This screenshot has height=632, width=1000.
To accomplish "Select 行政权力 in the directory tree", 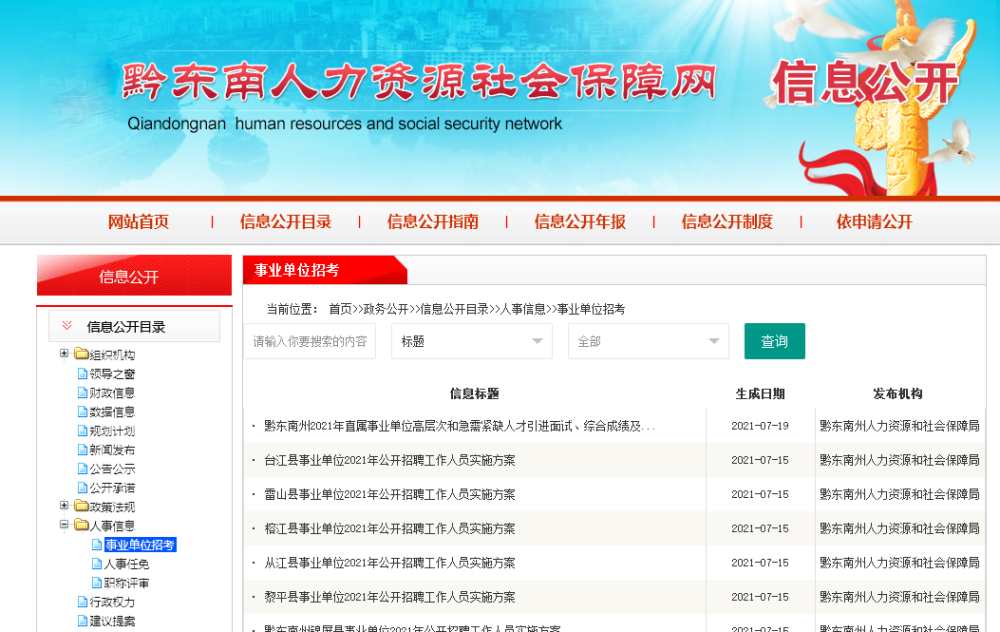I will pos(112,603).
